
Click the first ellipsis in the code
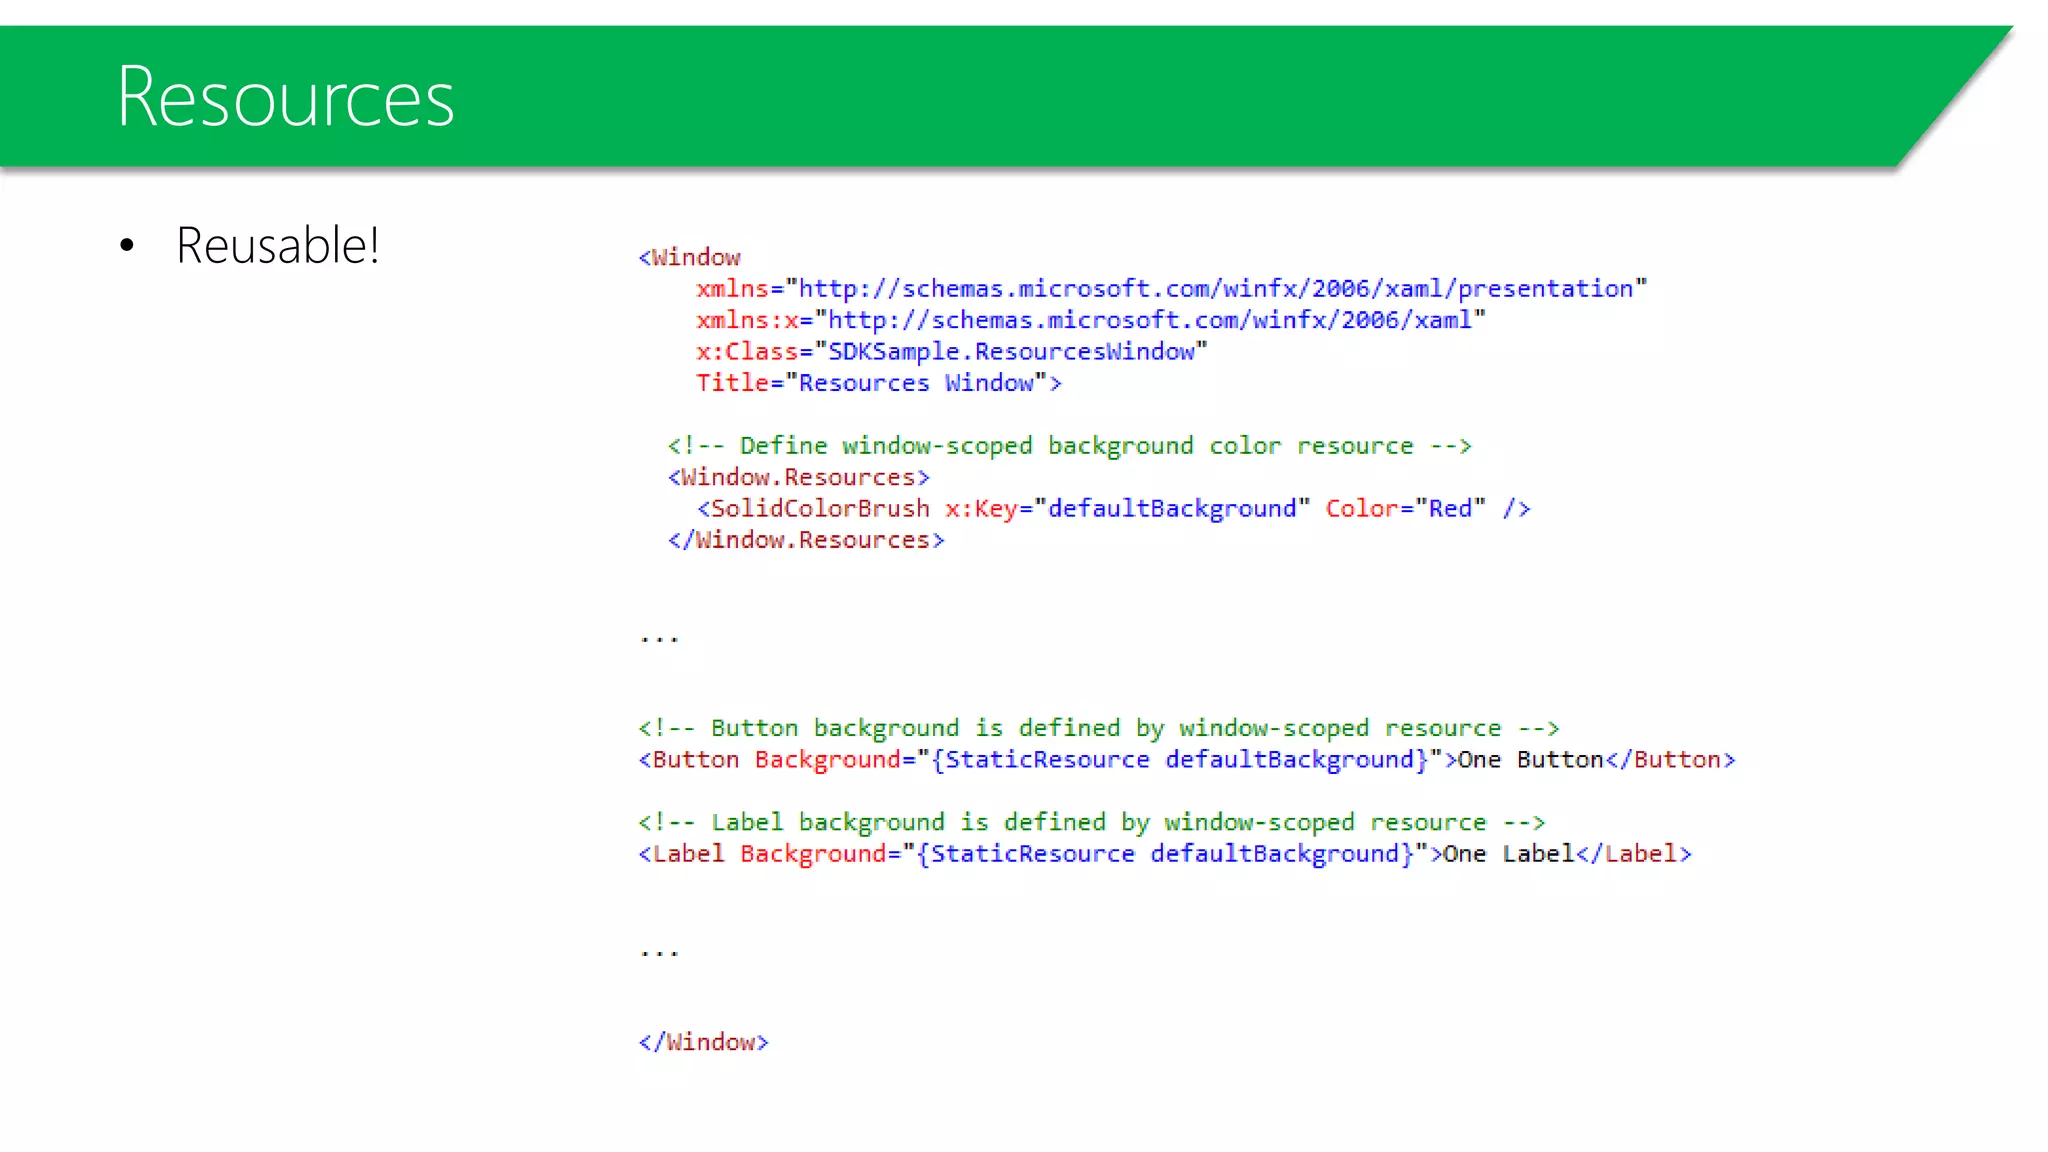659,636
